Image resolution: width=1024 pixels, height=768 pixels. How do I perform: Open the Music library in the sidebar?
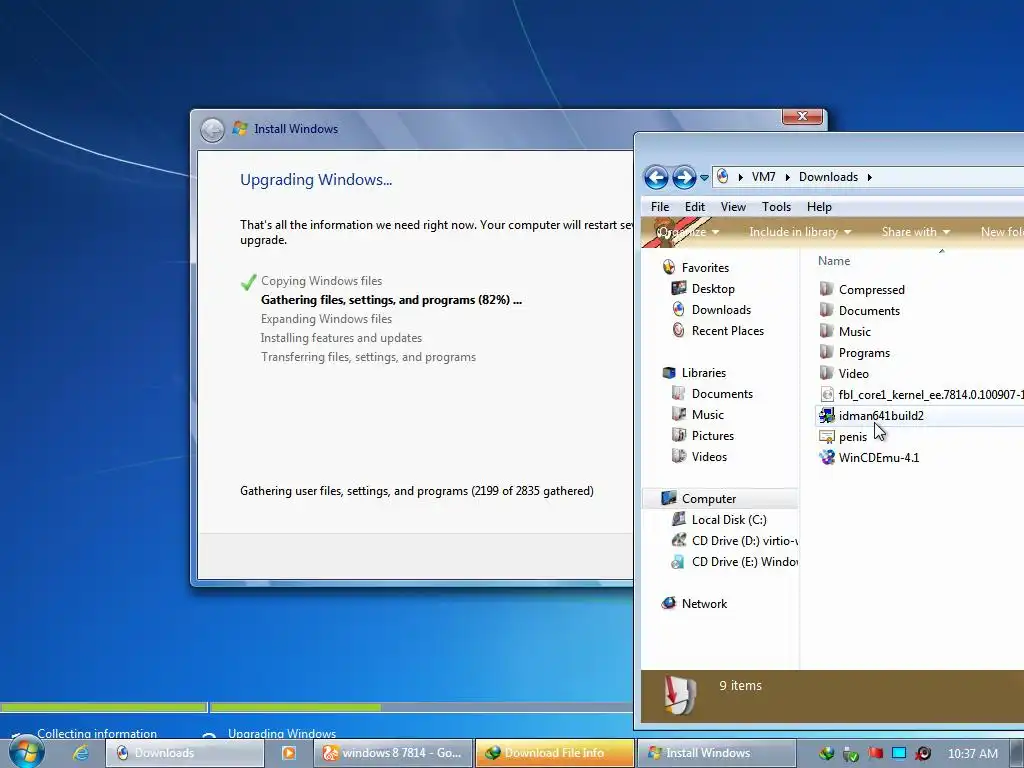point(707,415)
